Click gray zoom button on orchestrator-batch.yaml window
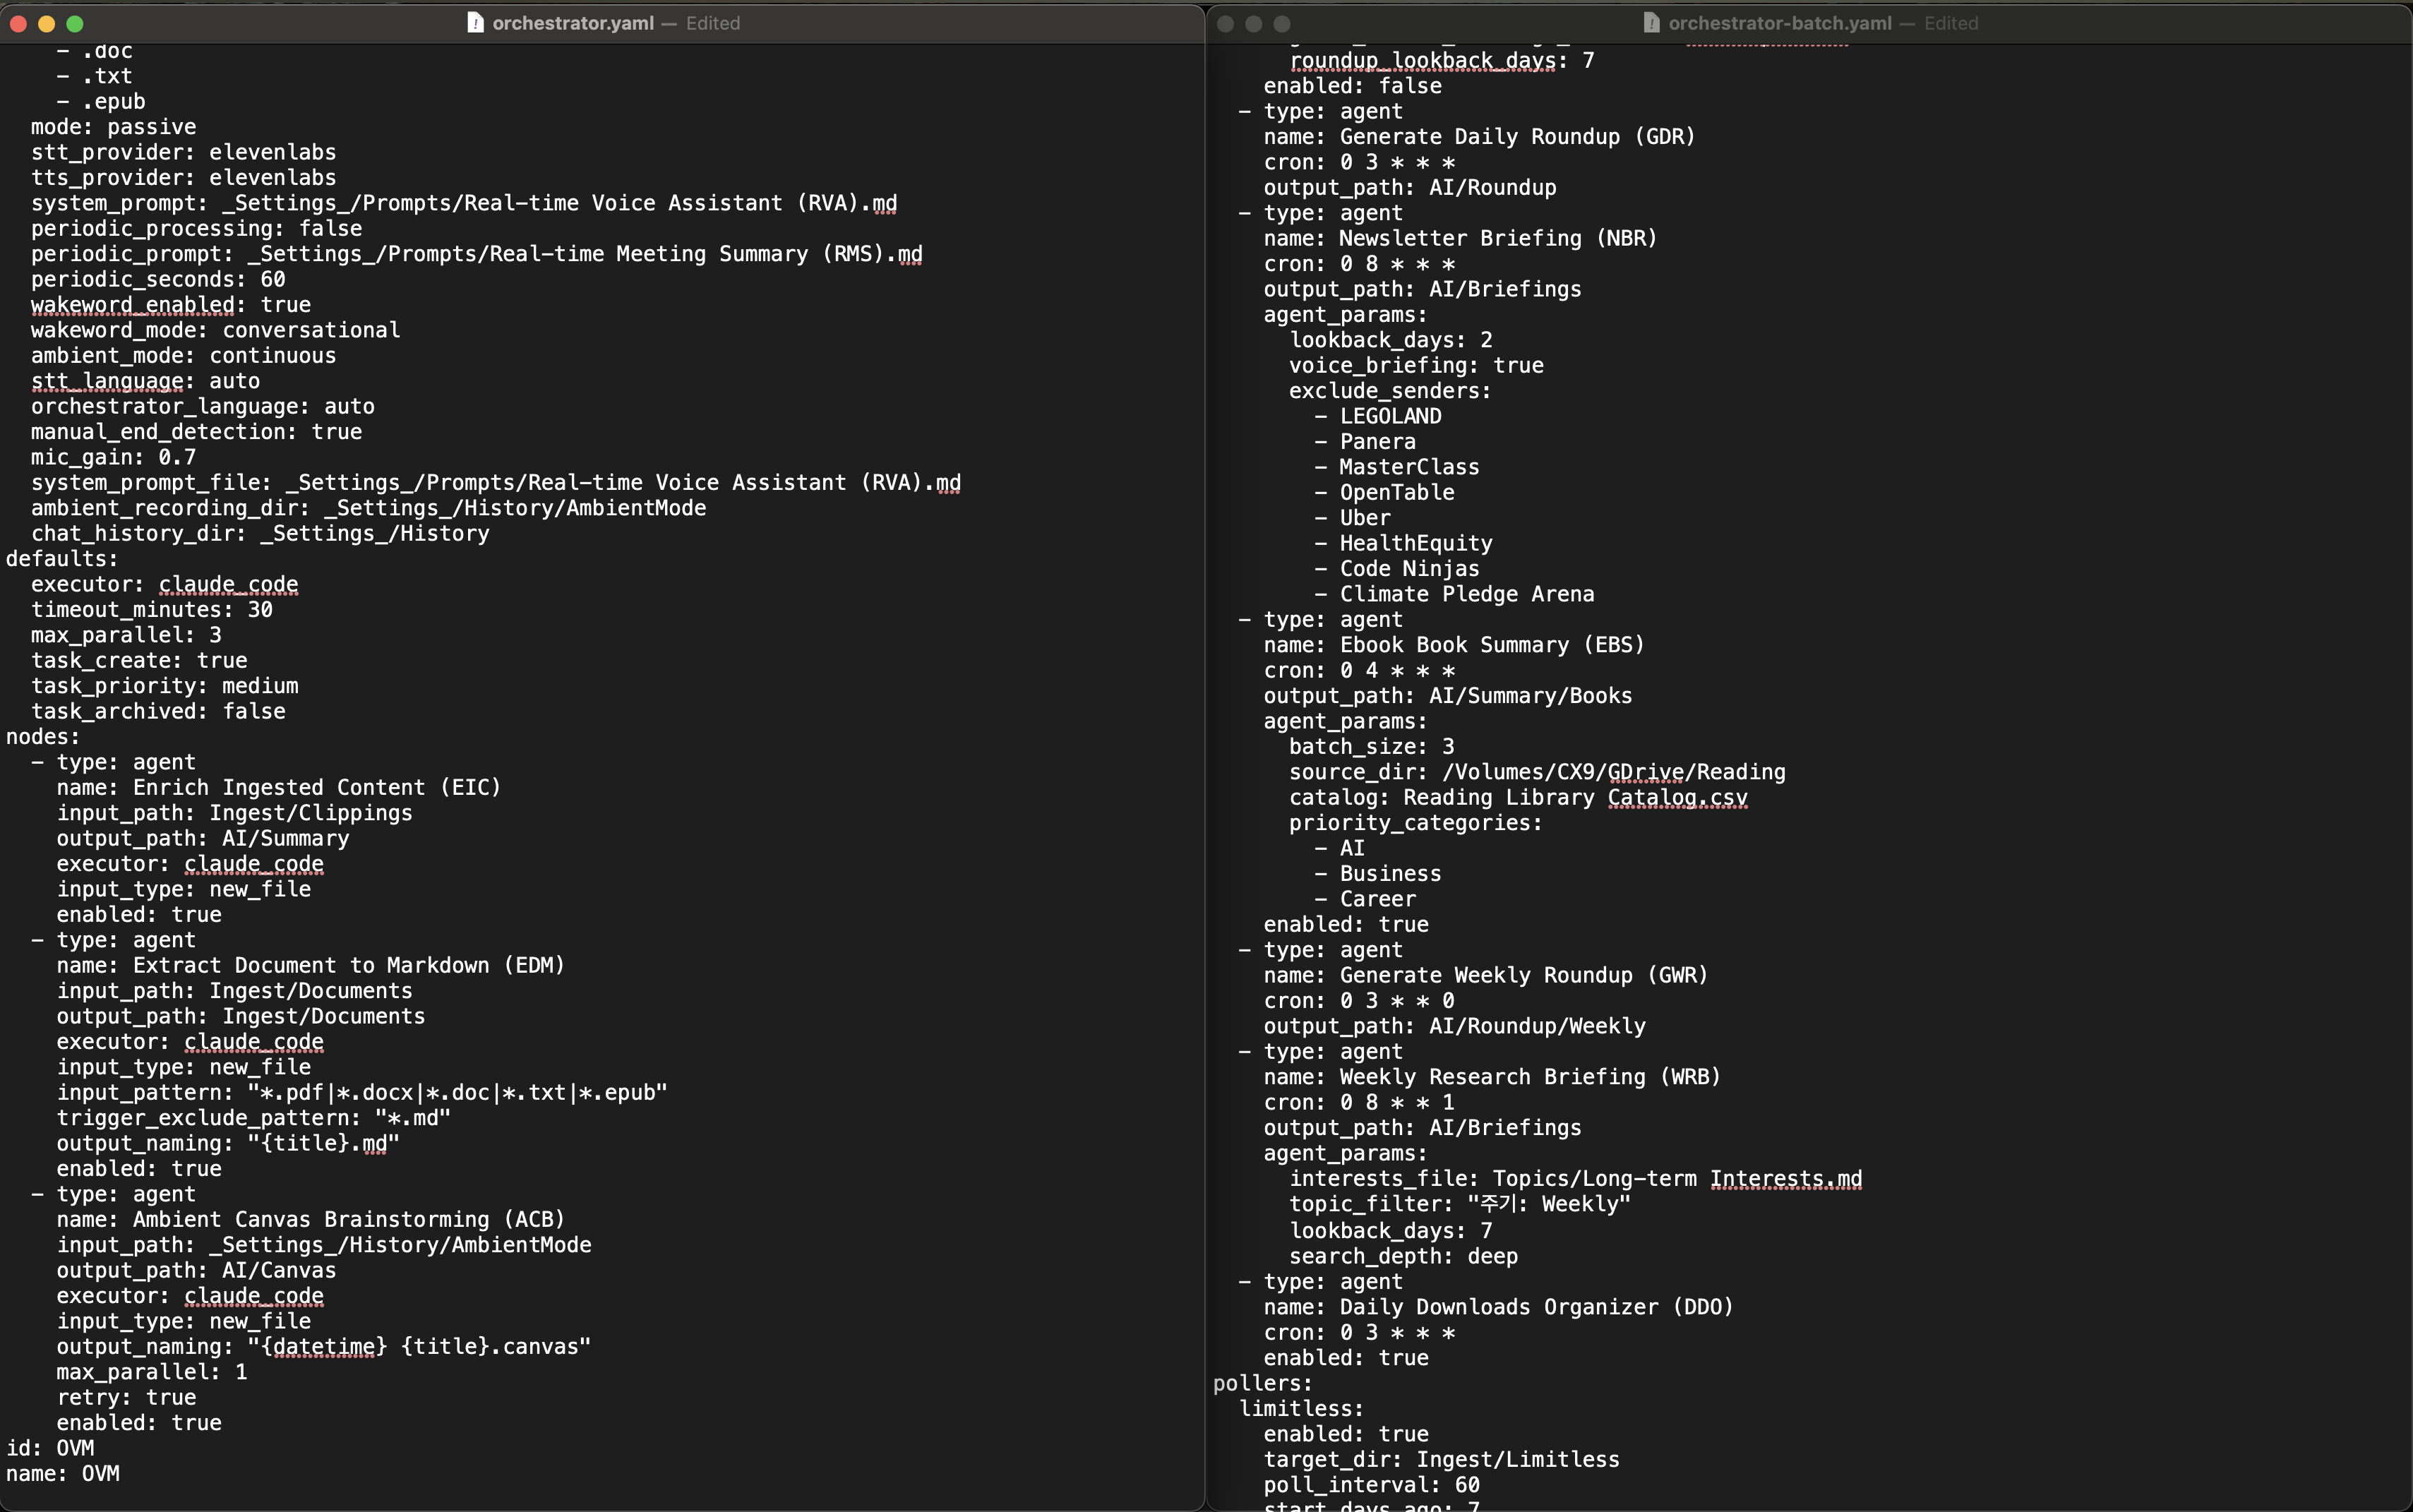 pos(1282,23)
